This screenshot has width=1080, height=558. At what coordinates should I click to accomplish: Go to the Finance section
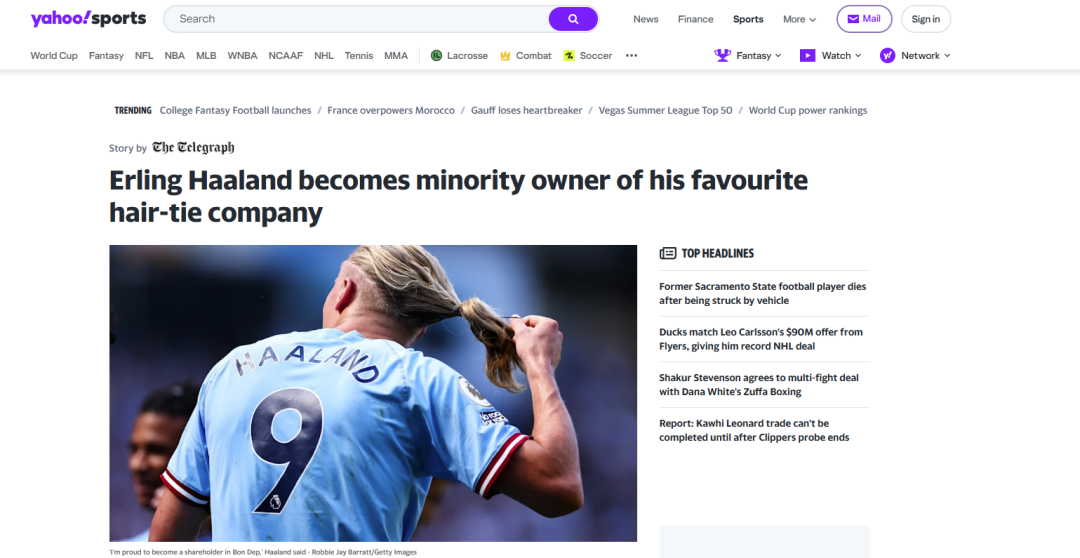[x=696, y=19]
